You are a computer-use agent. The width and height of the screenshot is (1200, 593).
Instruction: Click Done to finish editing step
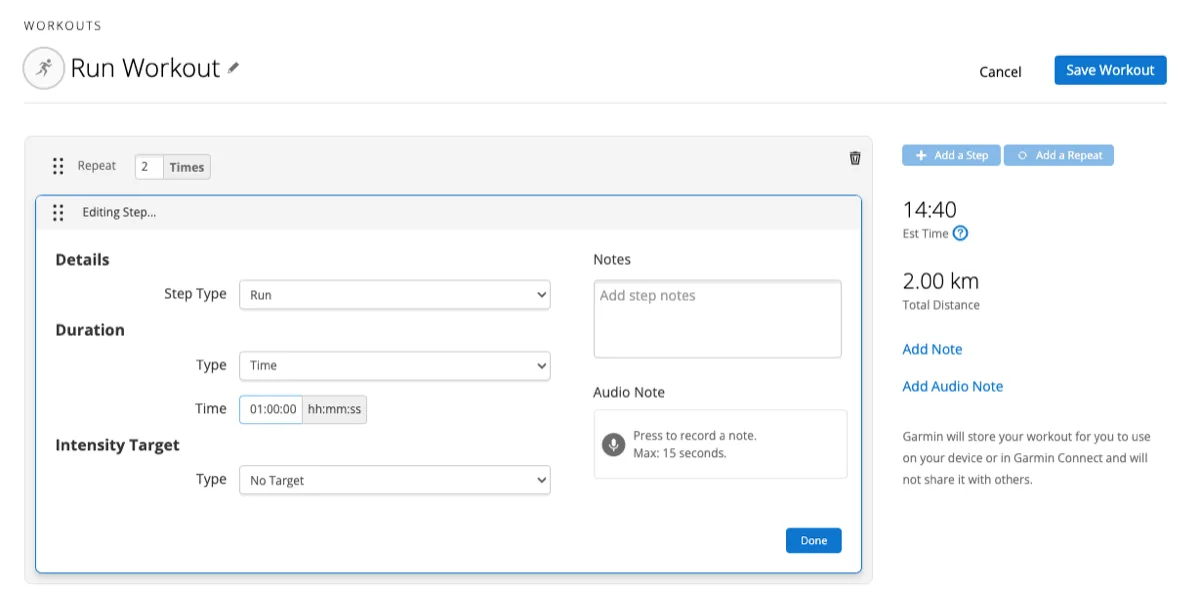pos(813,541)
